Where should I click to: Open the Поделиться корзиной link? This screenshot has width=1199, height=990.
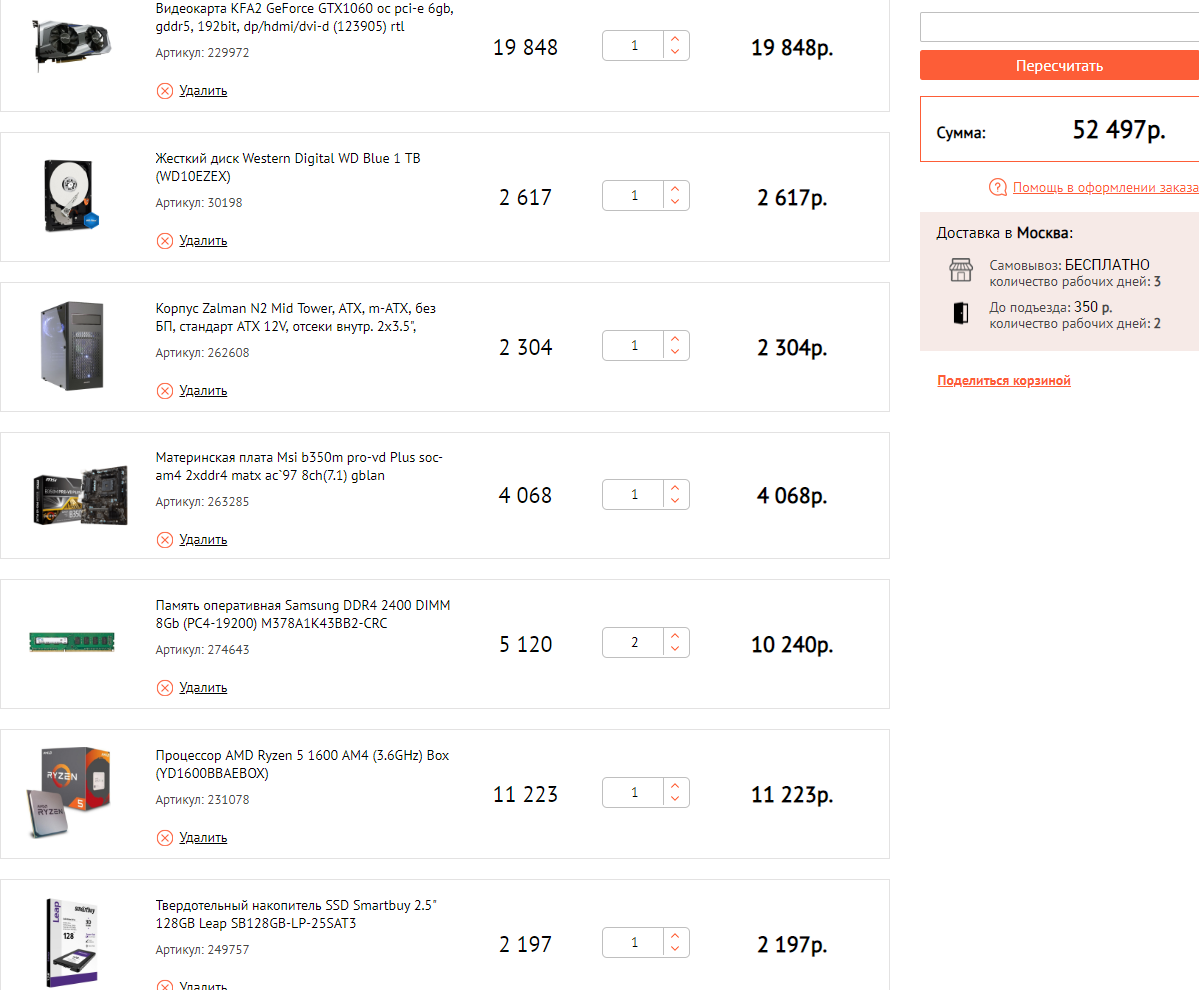tap(1003, 381)
